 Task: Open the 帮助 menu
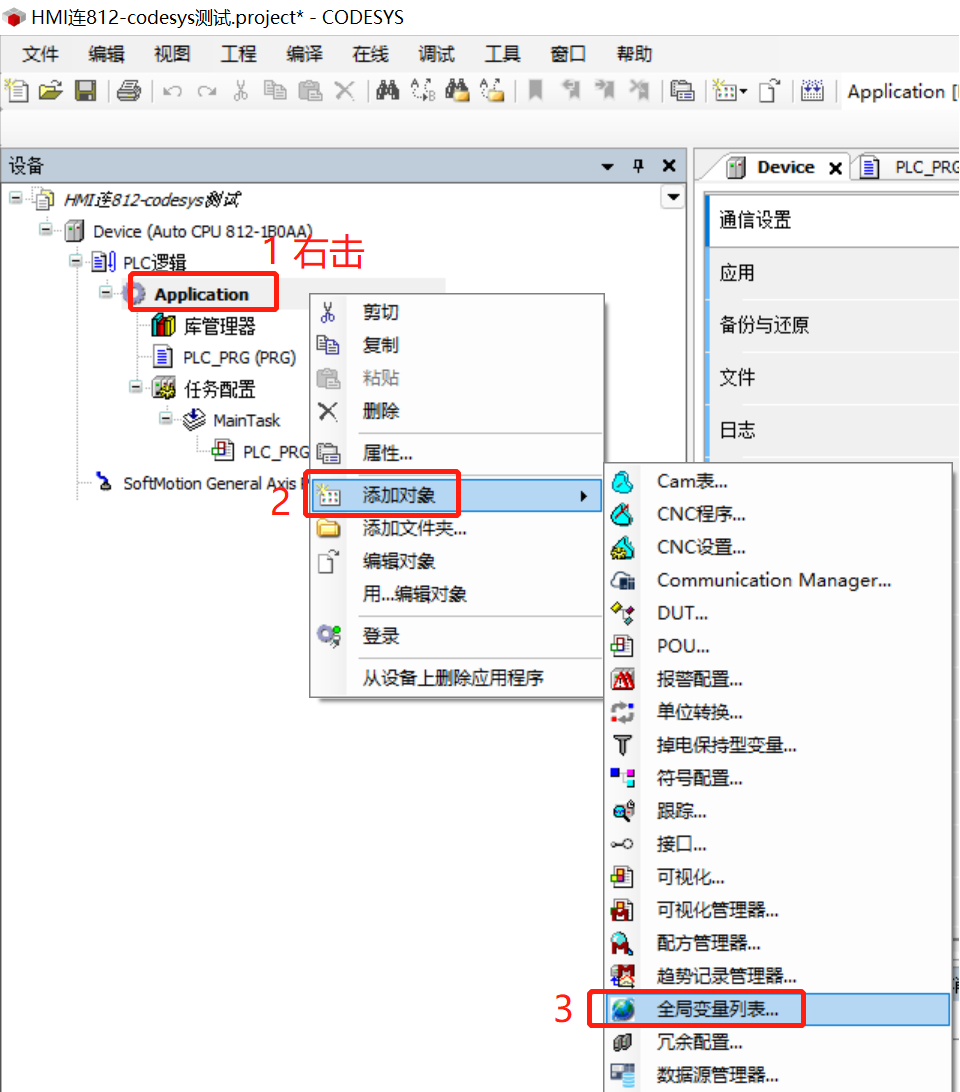point(635,54)
